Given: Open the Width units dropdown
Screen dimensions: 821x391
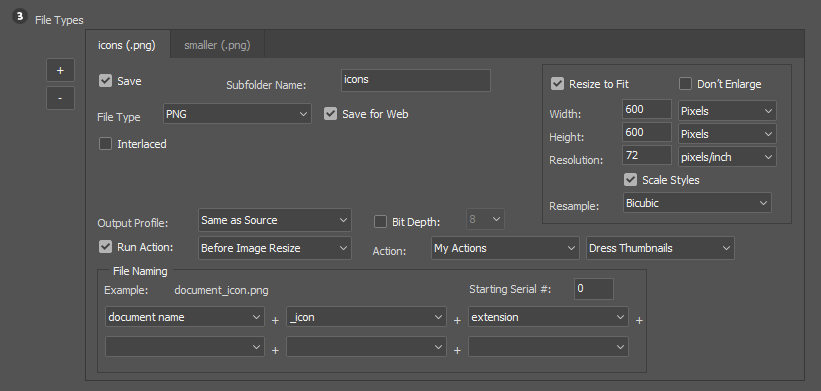Looking at the screenshot, I should pyautogui.click(x=727, y=111).
